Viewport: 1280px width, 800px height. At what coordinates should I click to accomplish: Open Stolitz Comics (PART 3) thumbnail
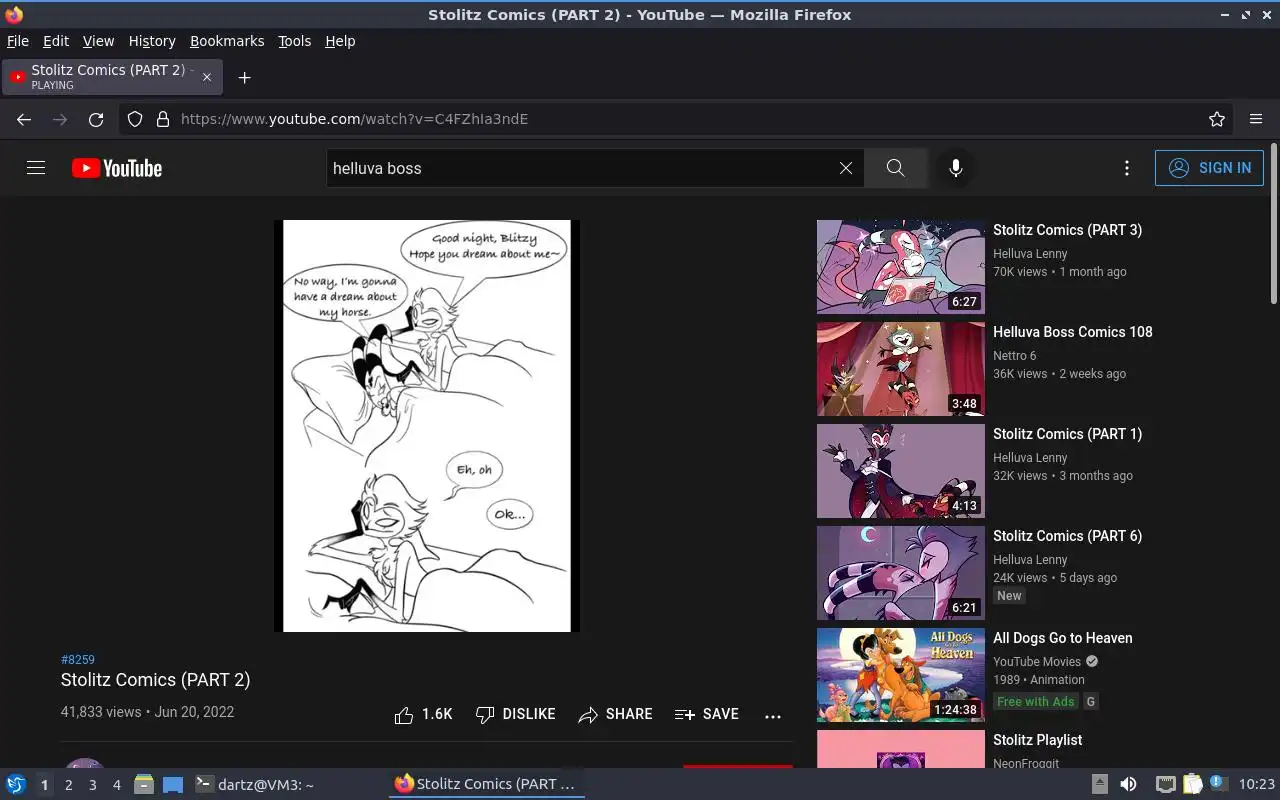[901, 267]
